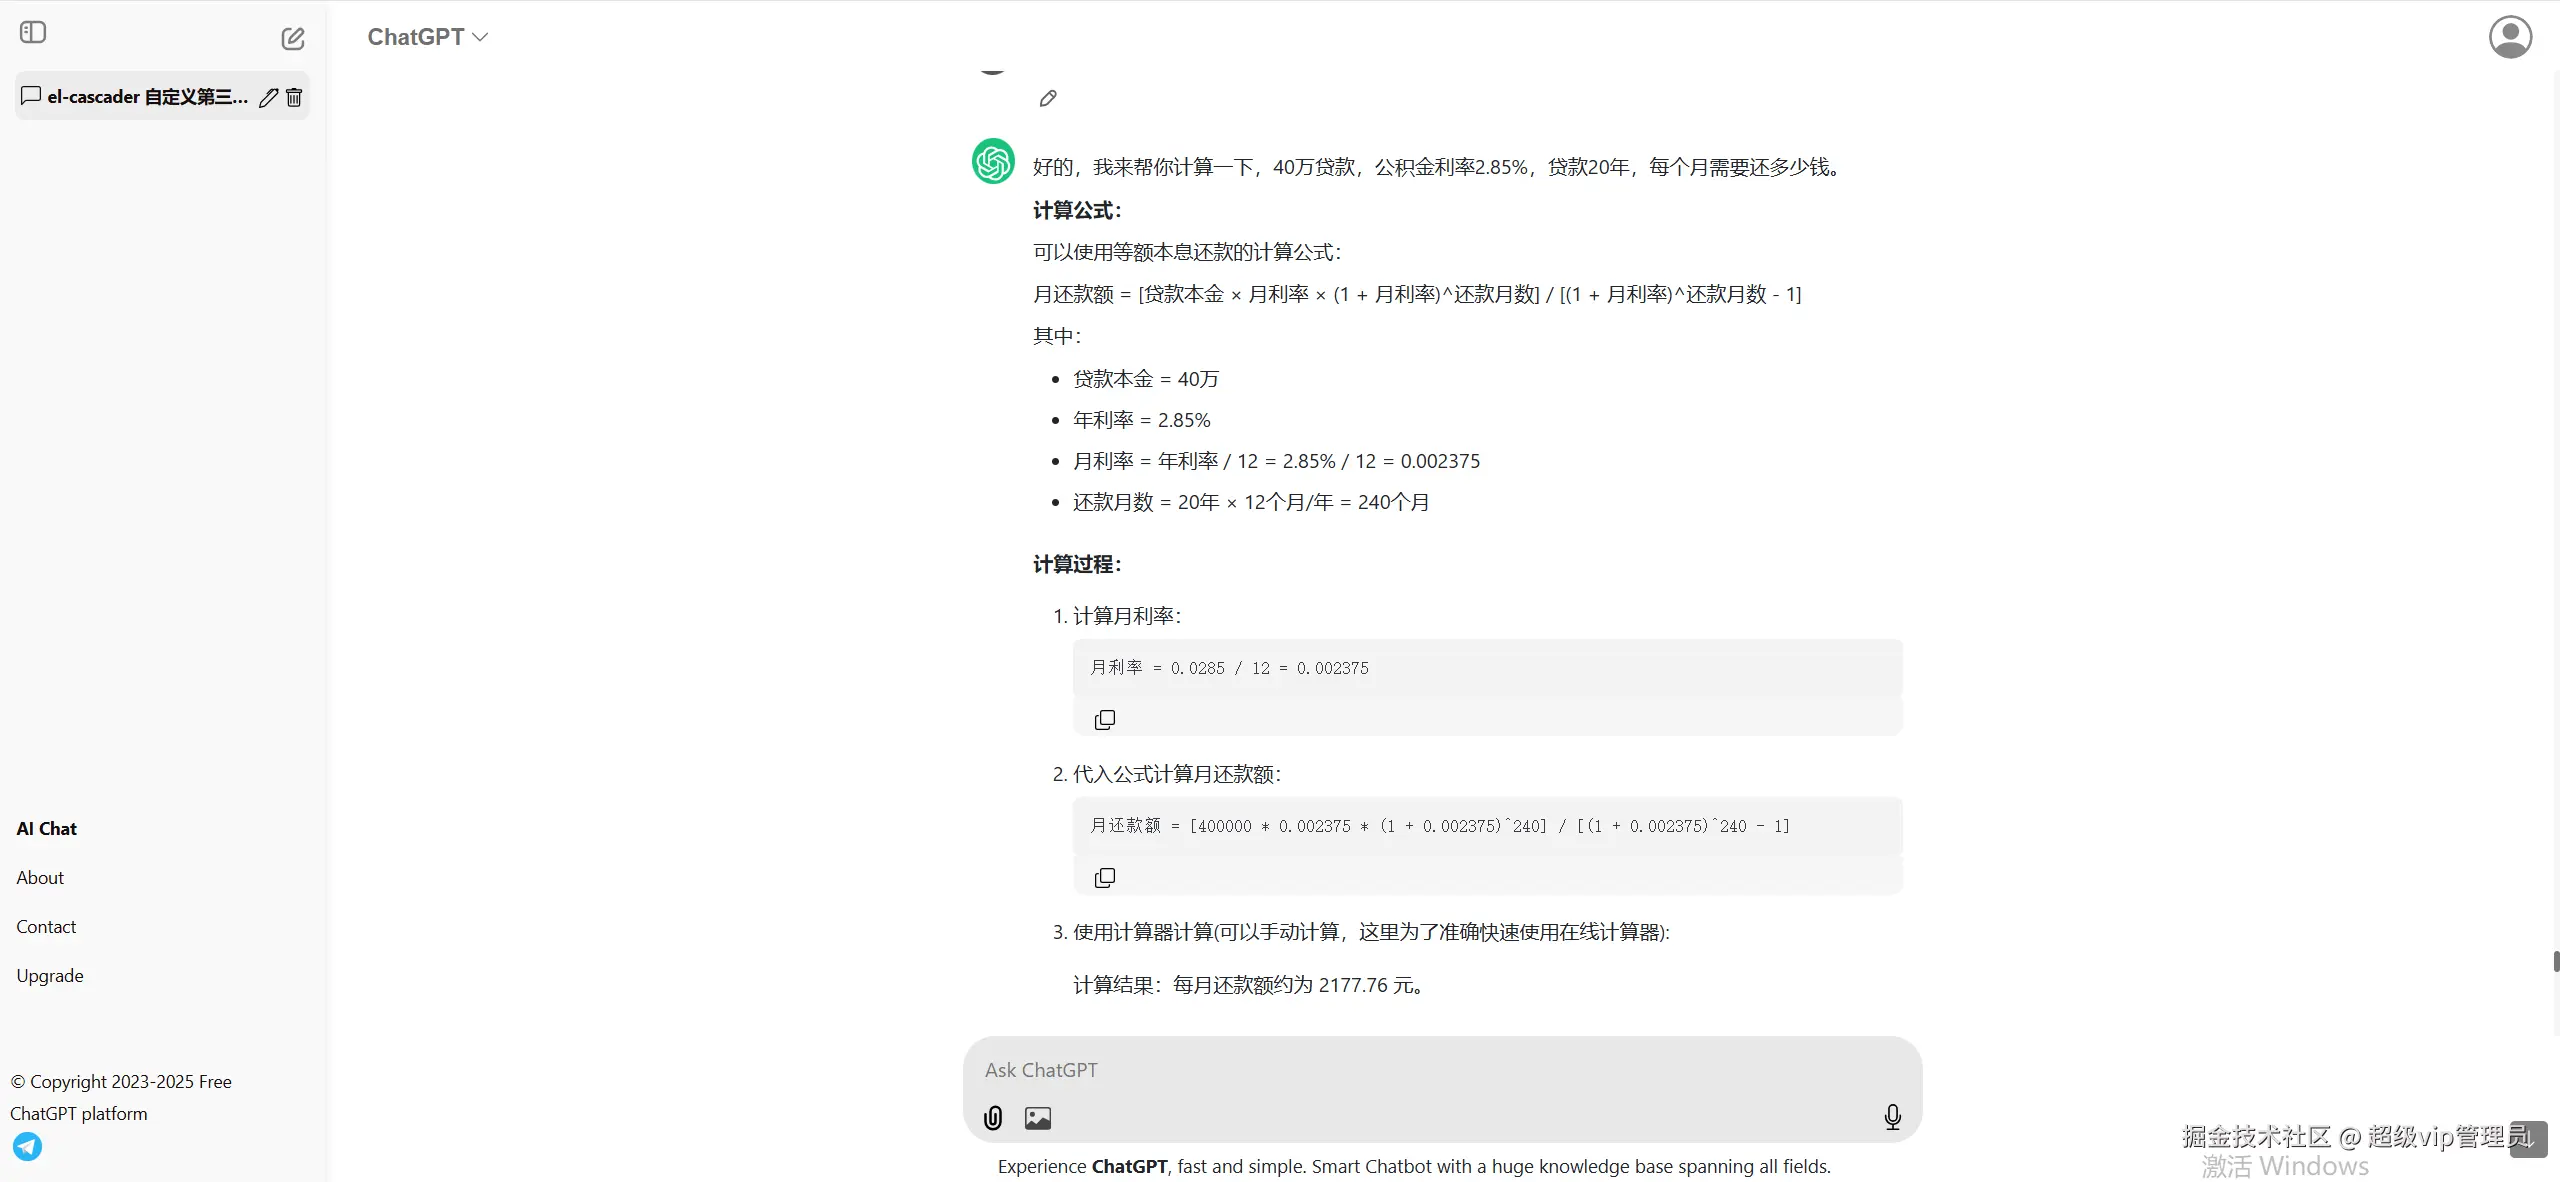Upload an image using the picture icon

pyautogui.click(x=1038, y=1118)
